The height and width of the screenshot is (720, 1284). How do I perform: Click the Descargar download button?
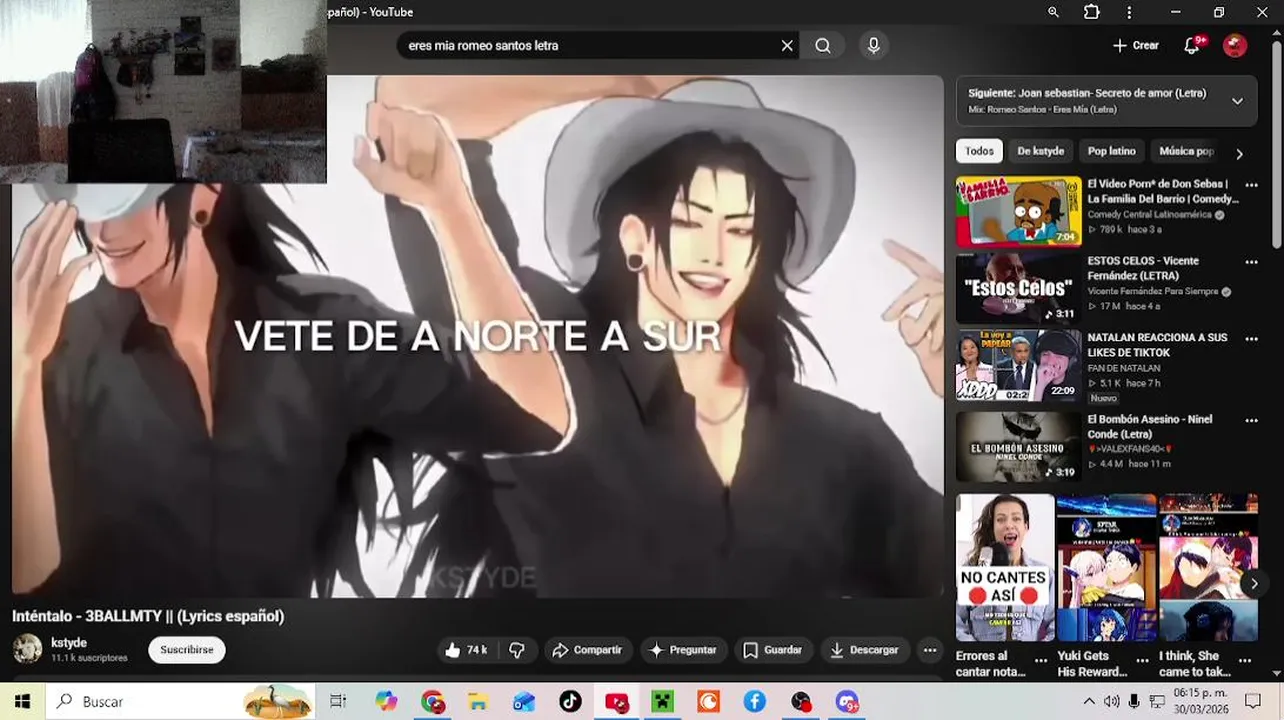(x=865, y=650)
